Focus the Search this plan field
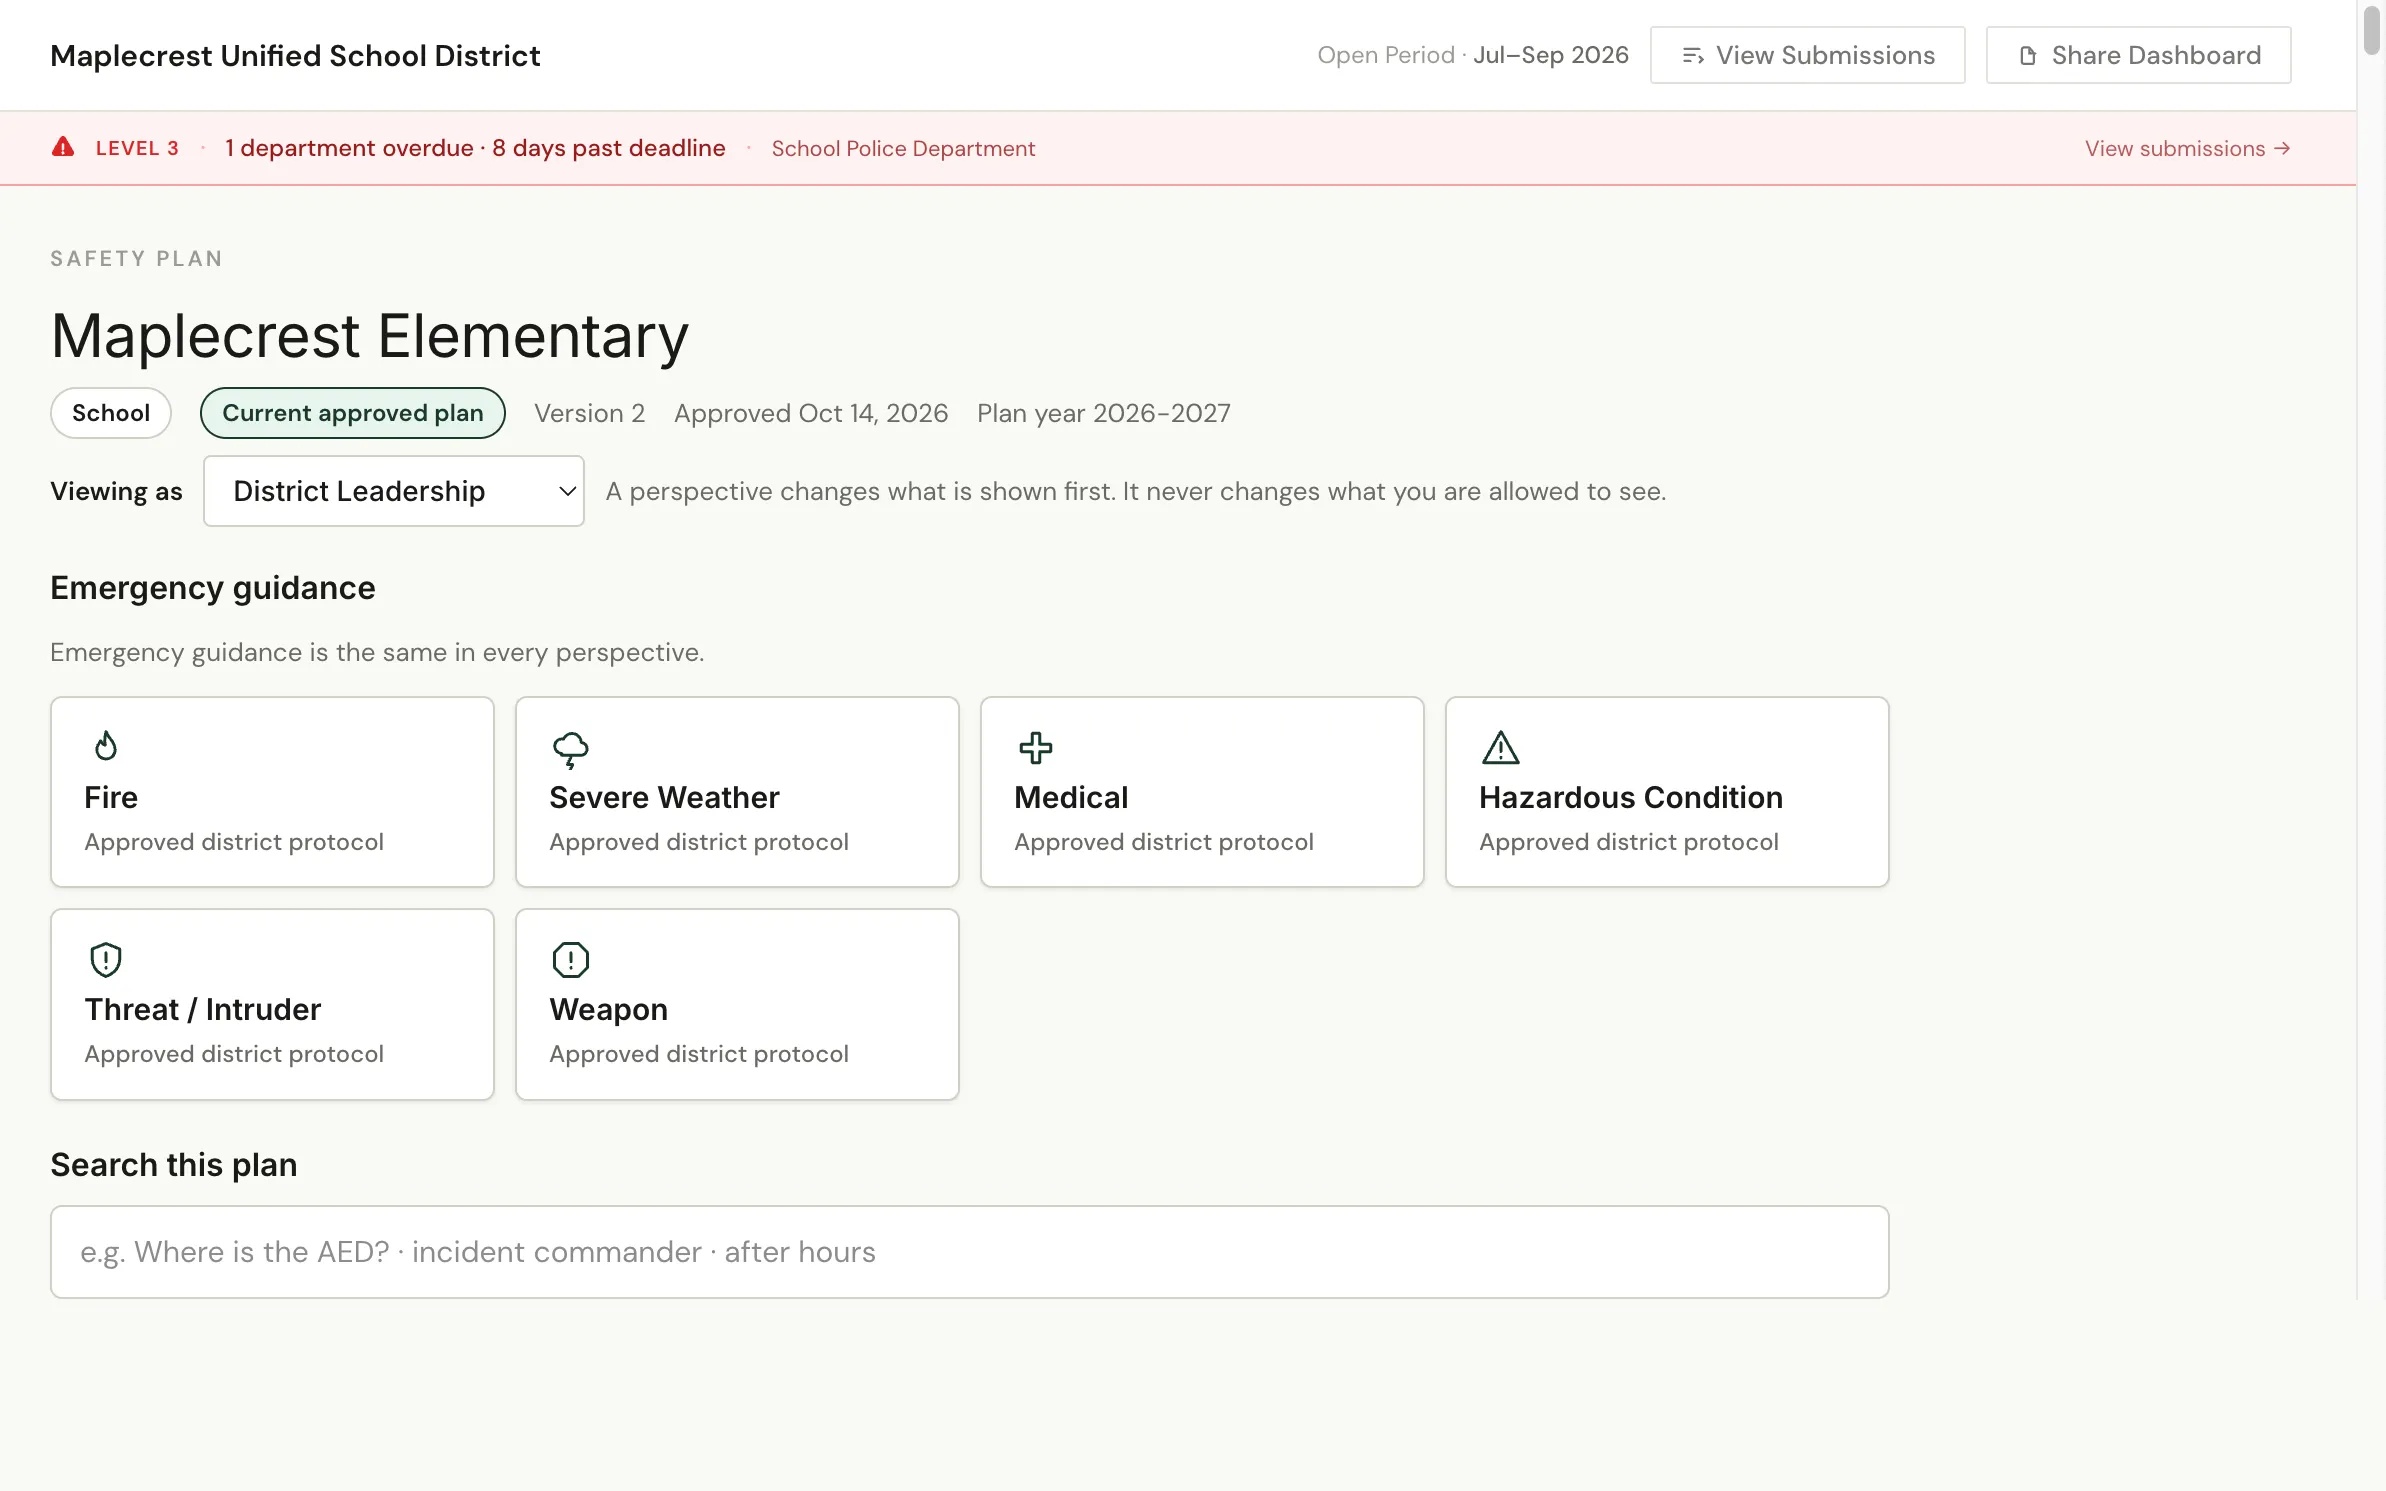Image resolution: width=2386 pixels, height=1491 pixels. pyautogui.click(x=969, y=1252)
